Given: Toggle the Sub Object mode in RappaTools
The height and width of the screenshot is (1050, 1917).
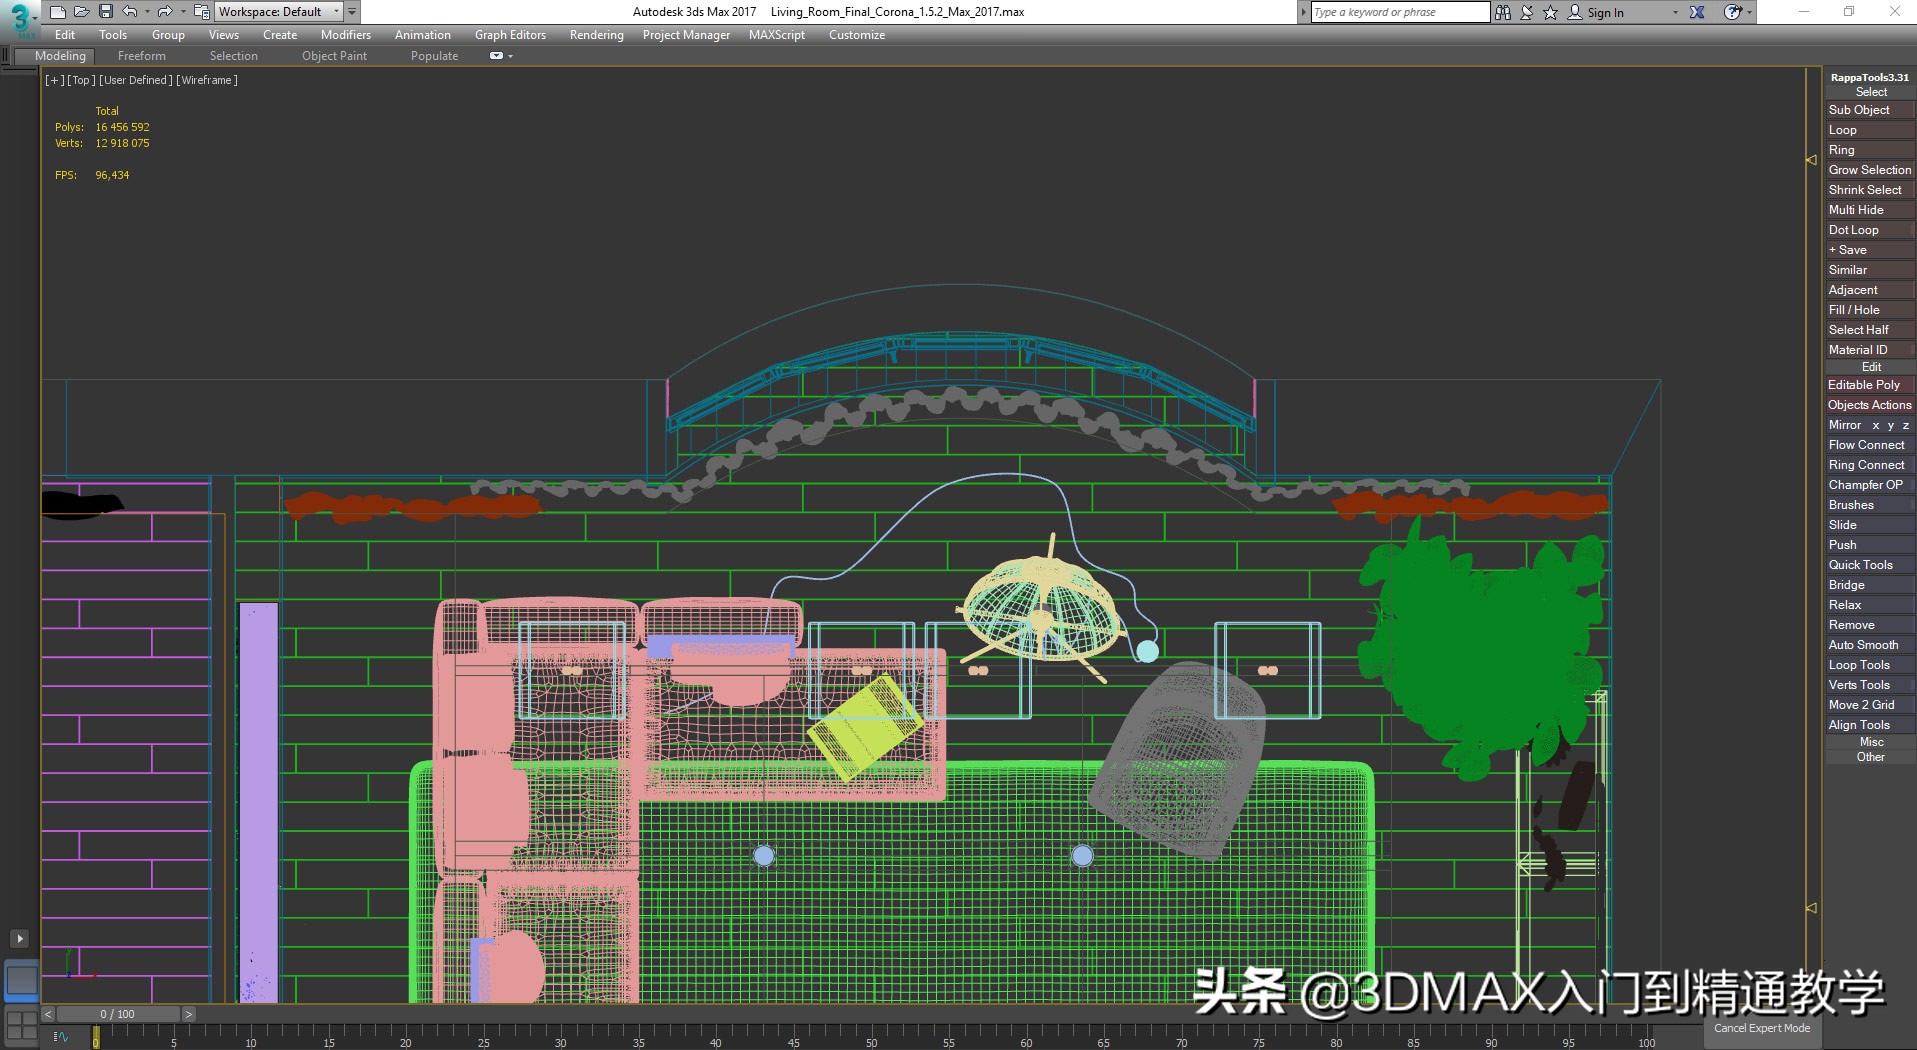Looking at the screenshot, I should [x=1868, y=110].
